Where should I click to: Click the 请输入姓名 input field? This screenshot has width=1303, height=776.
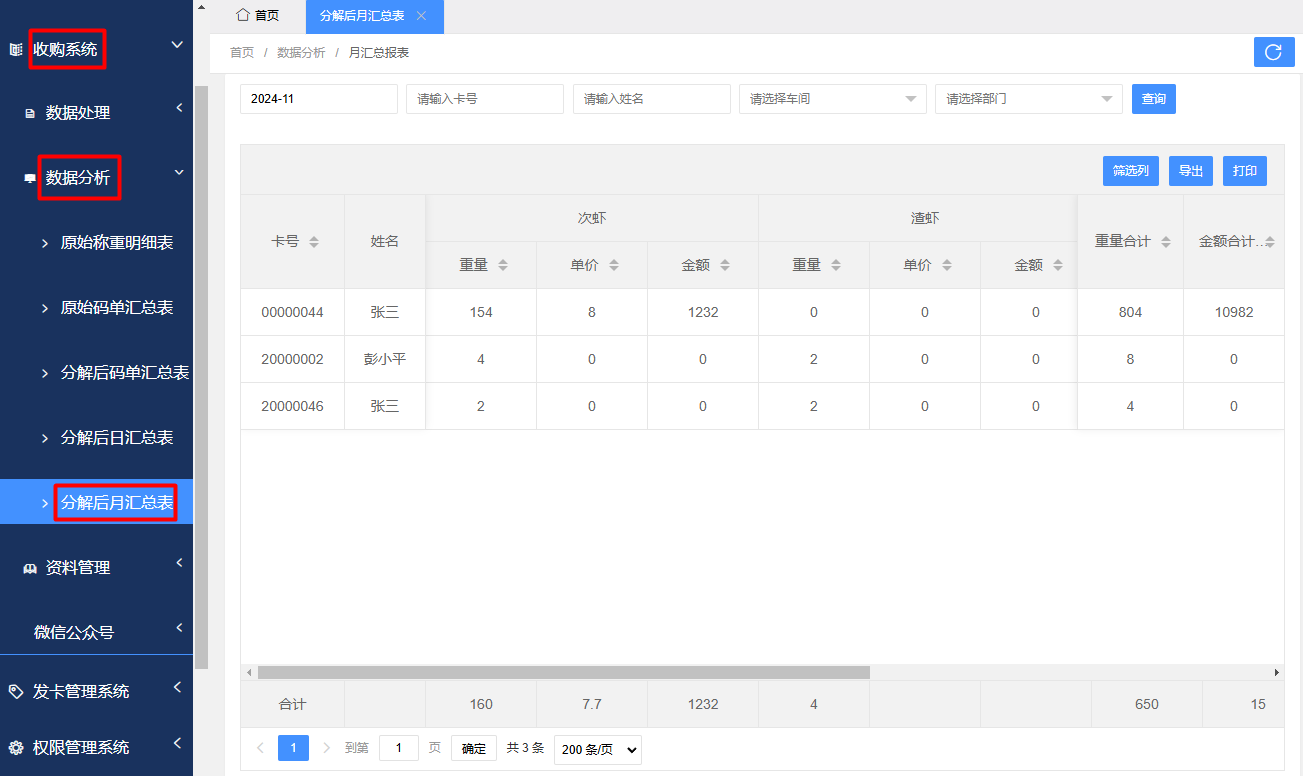pos(652,99)
